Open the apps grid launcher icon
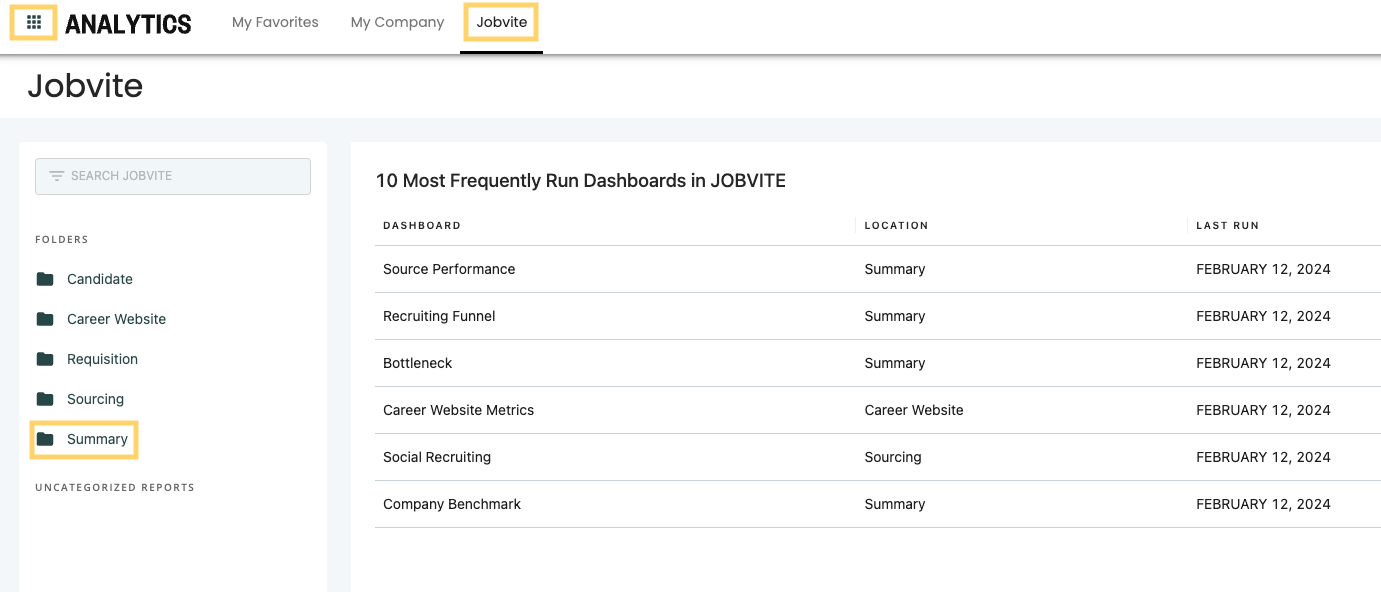Image resolution: width=1381 pixels, height=592 pixels. click(x=34, y=22)
